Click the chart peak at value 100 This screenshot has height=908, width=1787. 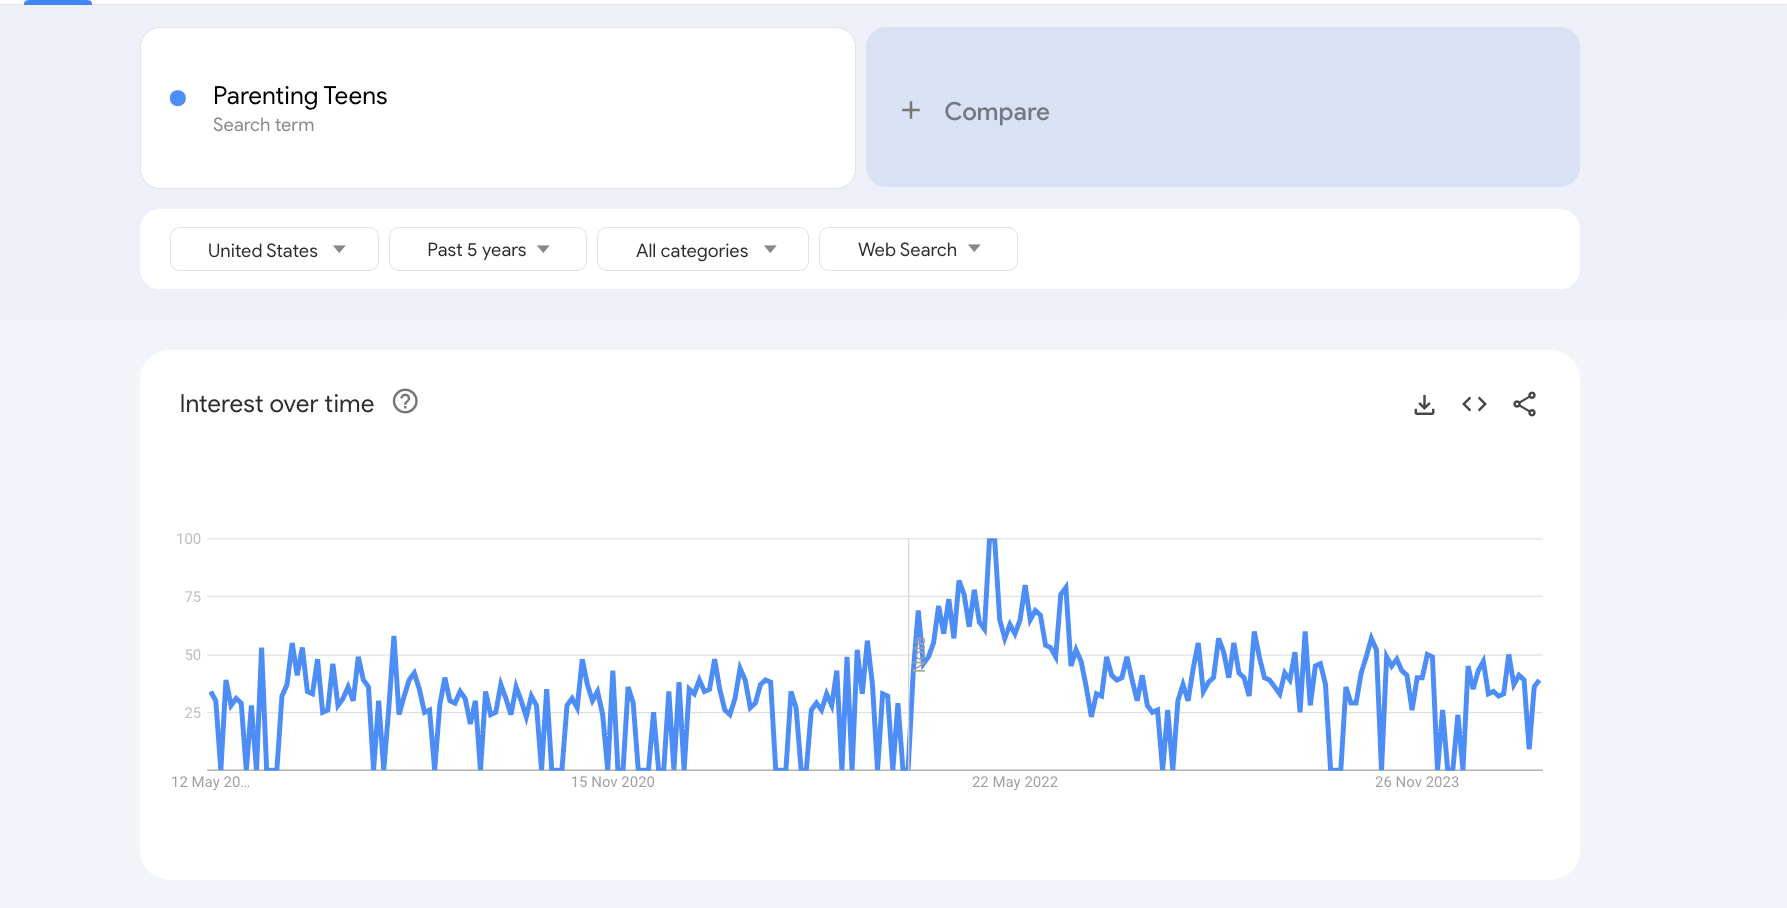point(991,540)
